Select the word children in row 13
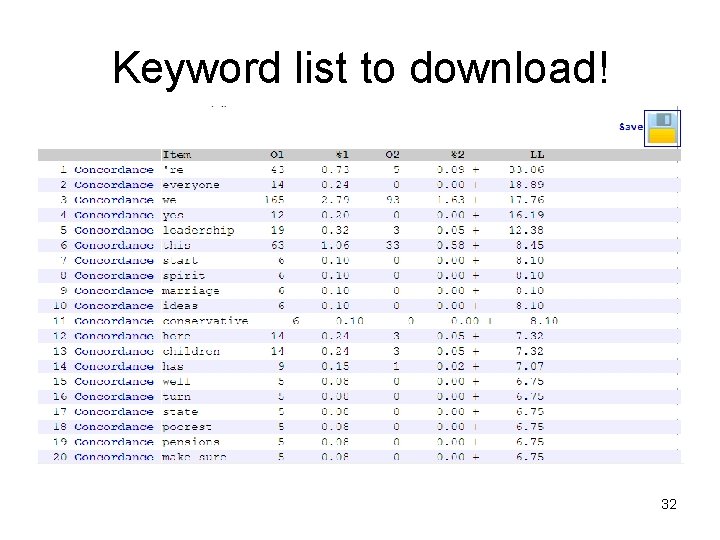This screenshot has height=540, width=720. click(191, 352)
